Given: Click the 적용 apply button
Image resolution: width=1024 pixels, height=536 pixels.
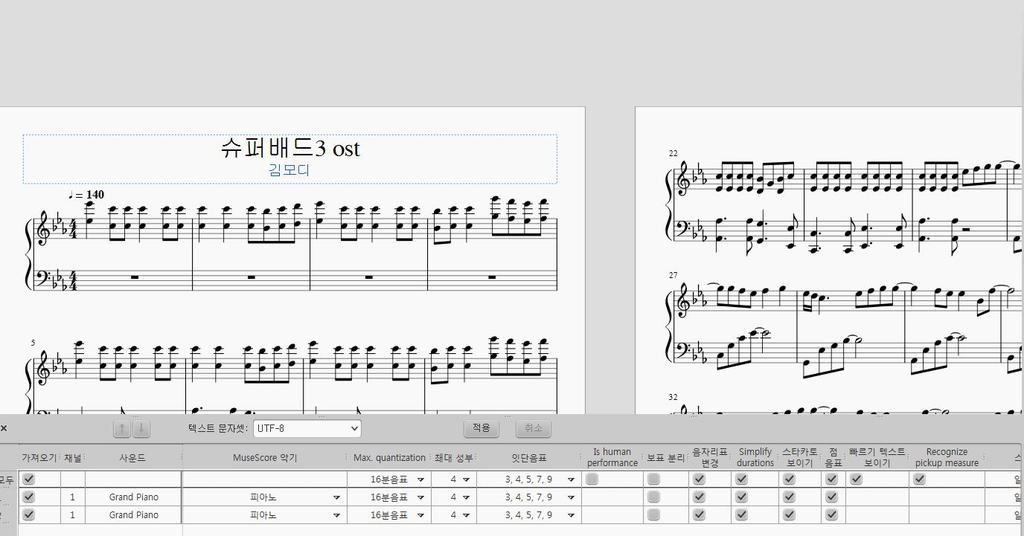Looking at the screenshot, I should coord(481,428).
